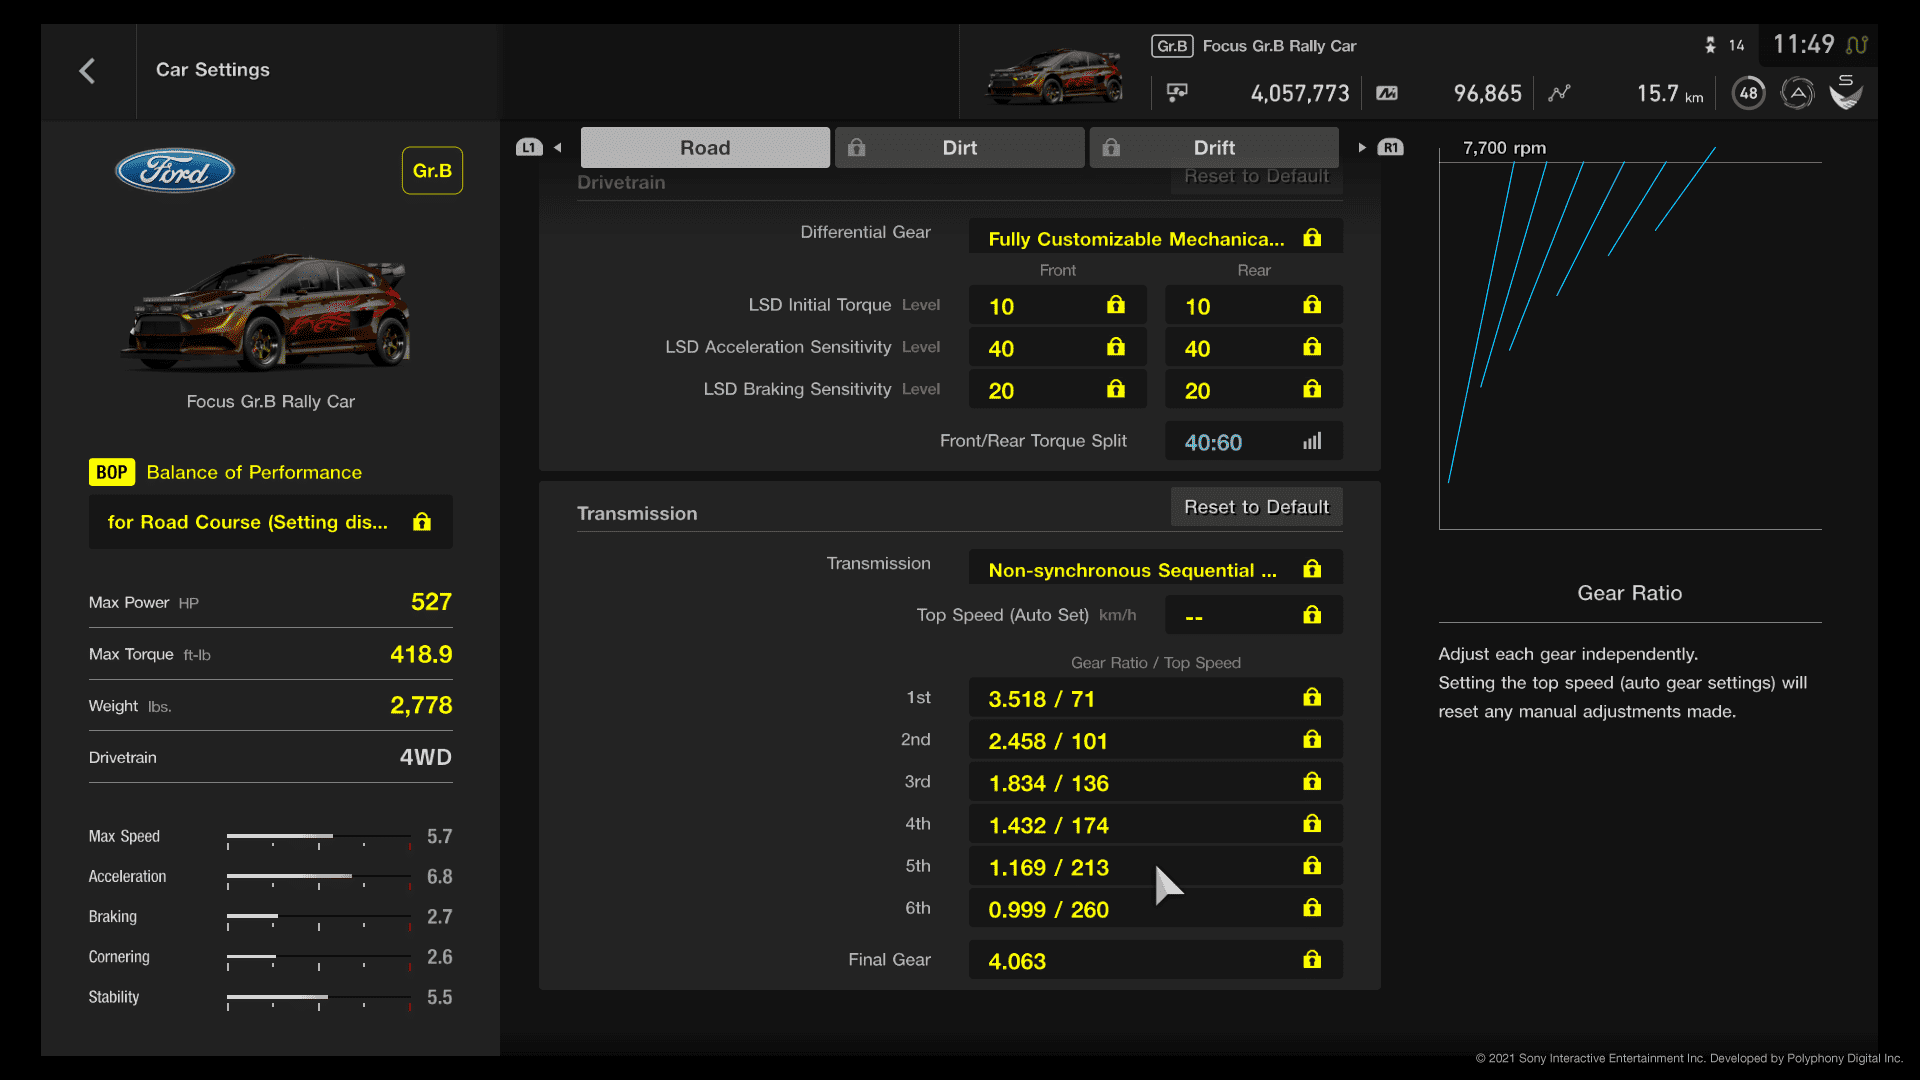Click the BOP yellow badge icon
Viewport: 1920px width, 1080px height.
coord(112,472)
